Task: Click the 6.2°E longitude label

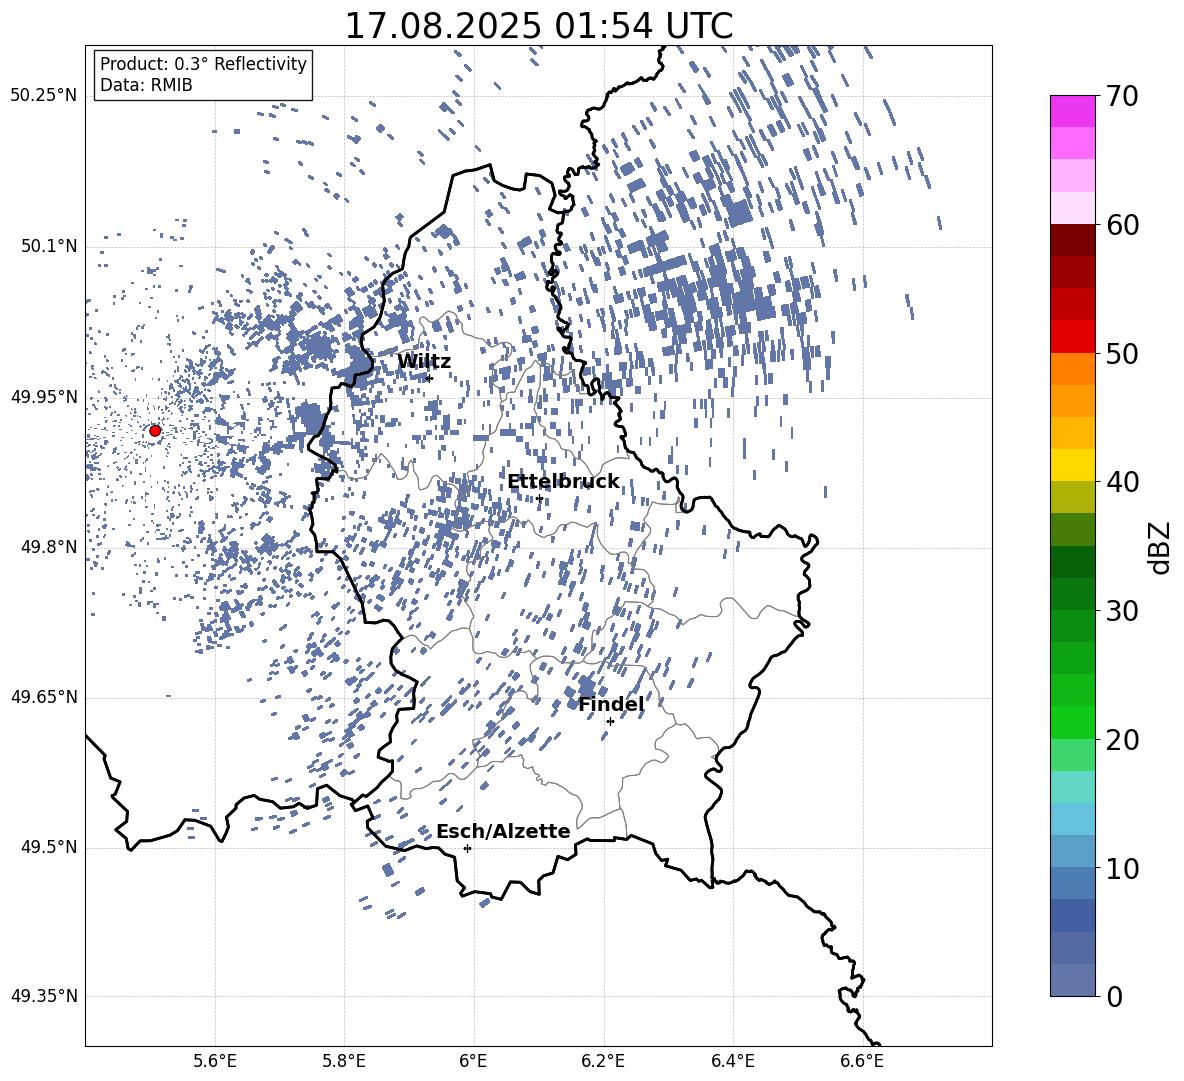Action: pyautogui.click(x=603, y=1061)
